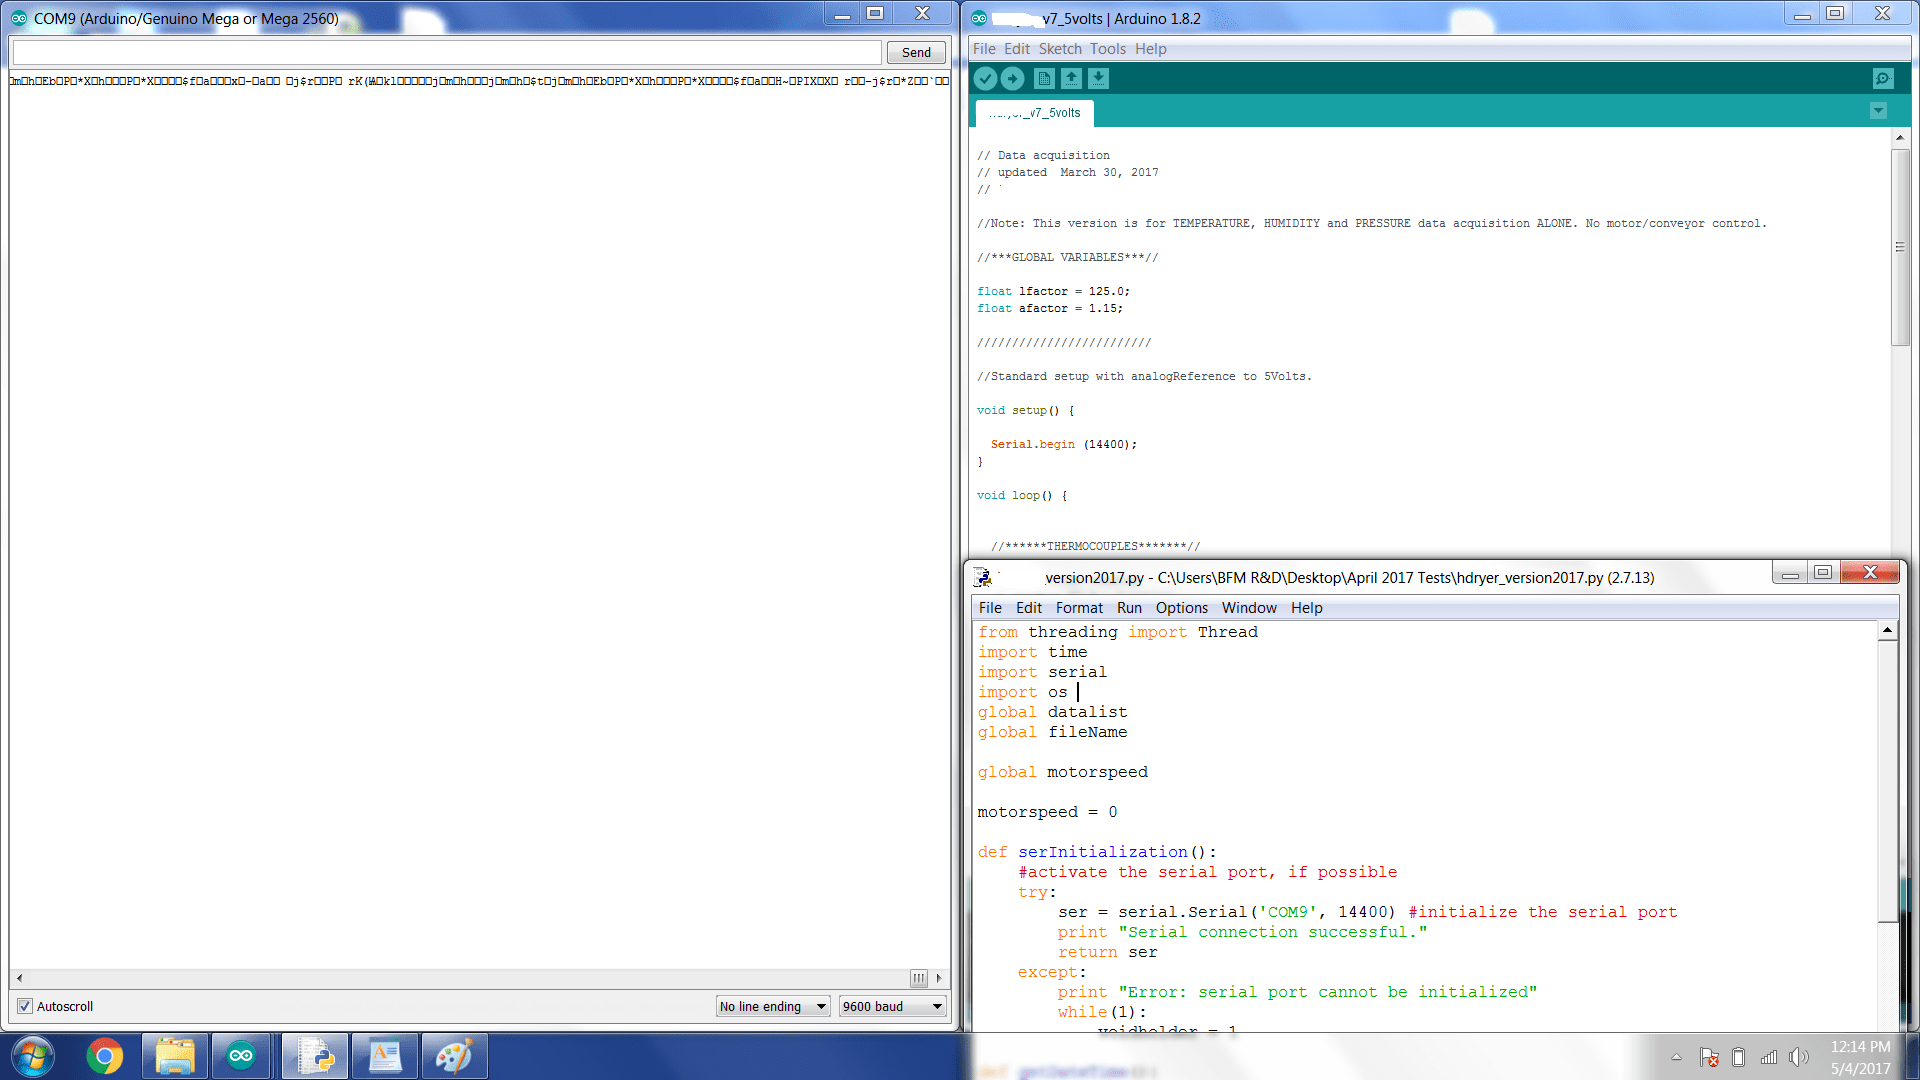
Task: Select the v7_5volts sketch tab
Action: [x=1035, y=113]
